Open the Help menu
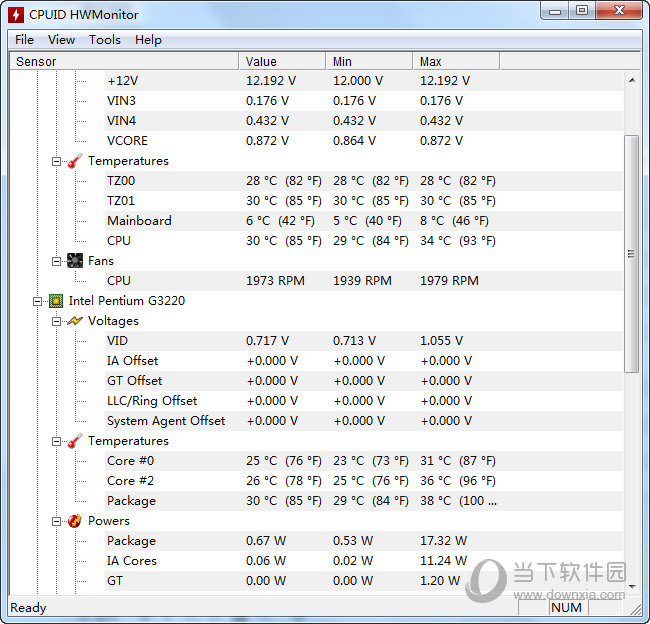This screenshot has height=624, width=650. (x=148, y=40)
